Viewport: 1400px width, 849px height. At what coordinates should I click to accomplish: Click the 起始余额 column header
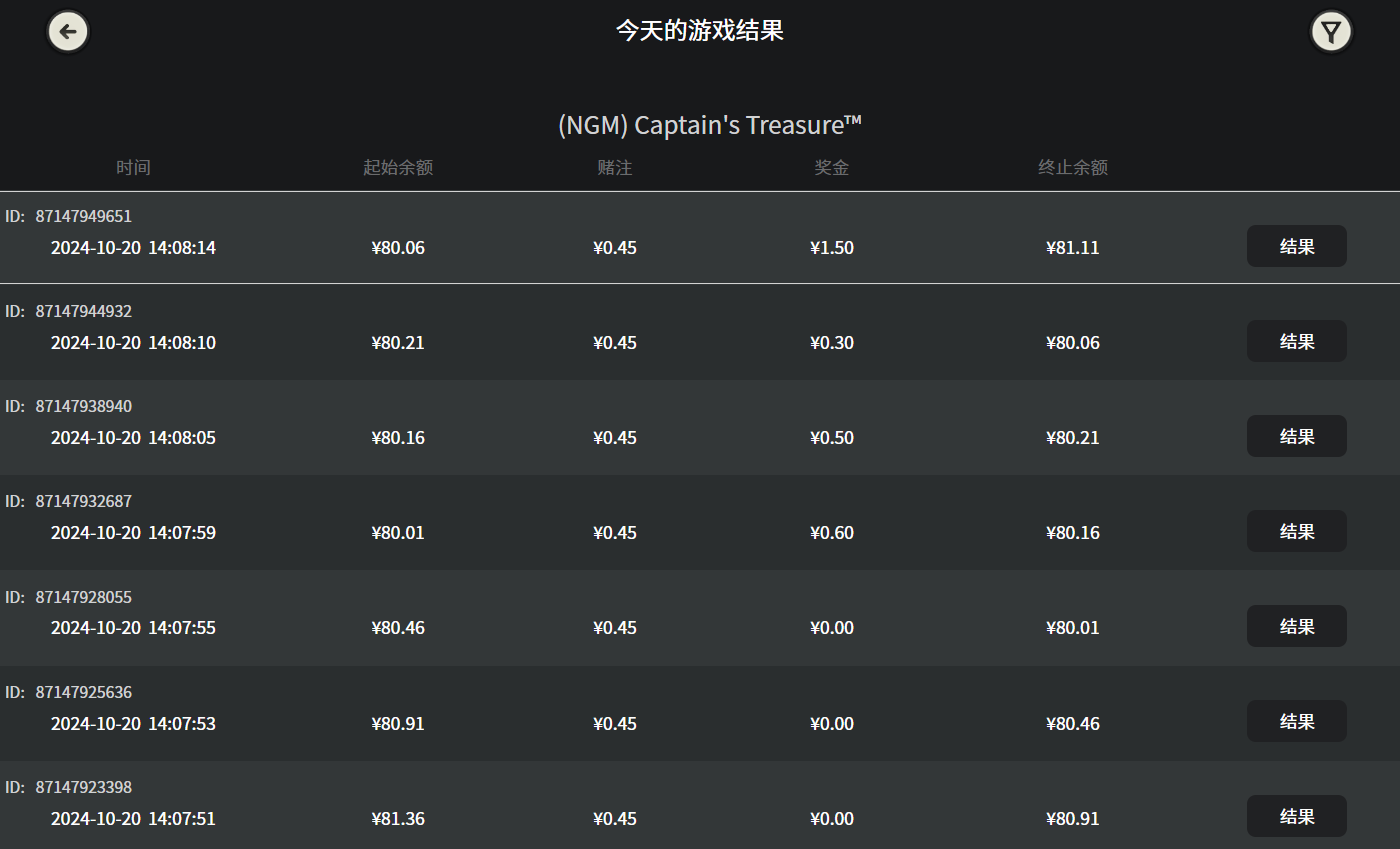398,167
